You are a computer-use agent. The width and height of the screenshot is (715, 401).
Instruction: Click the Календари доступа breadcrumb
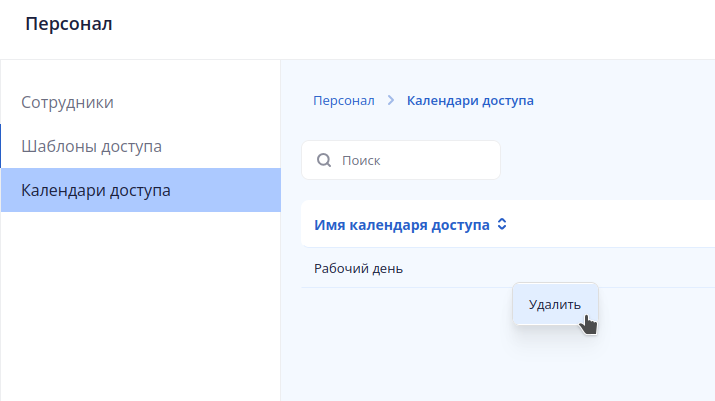click(470, 101)
